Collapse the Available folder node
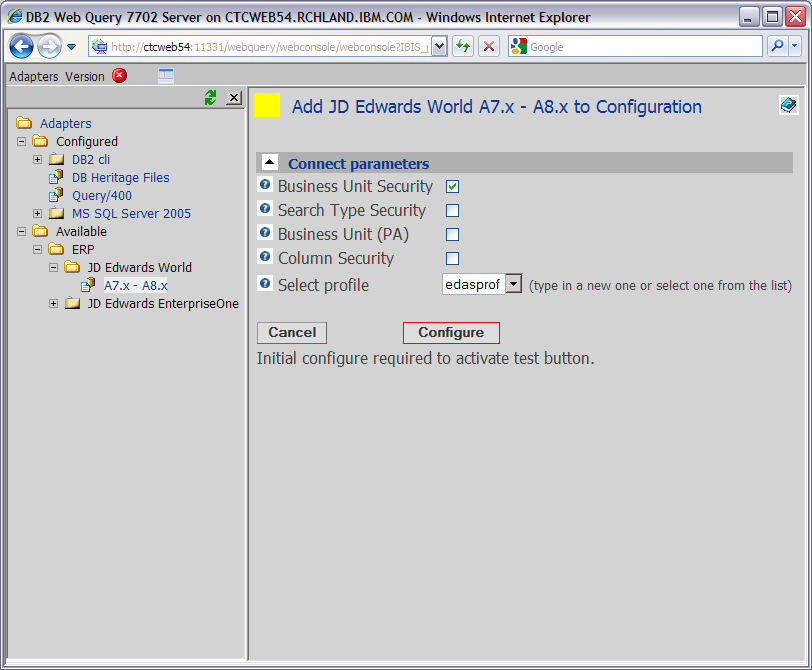The width and height of the screenshot is (812, 670). 21,231
